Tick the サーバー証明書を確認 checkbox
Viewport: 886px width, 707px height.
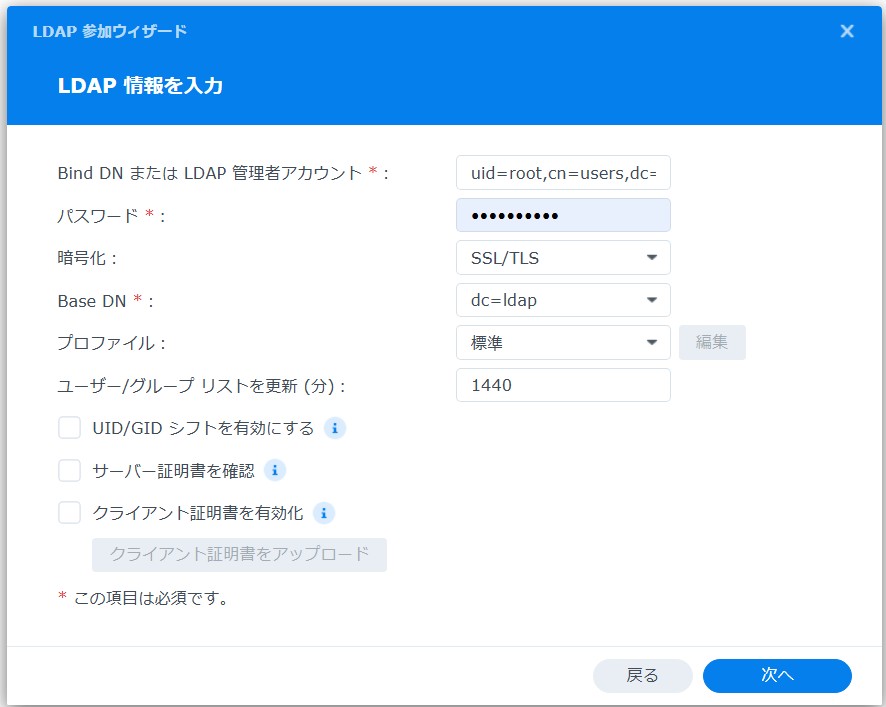[x=69, y=470]
